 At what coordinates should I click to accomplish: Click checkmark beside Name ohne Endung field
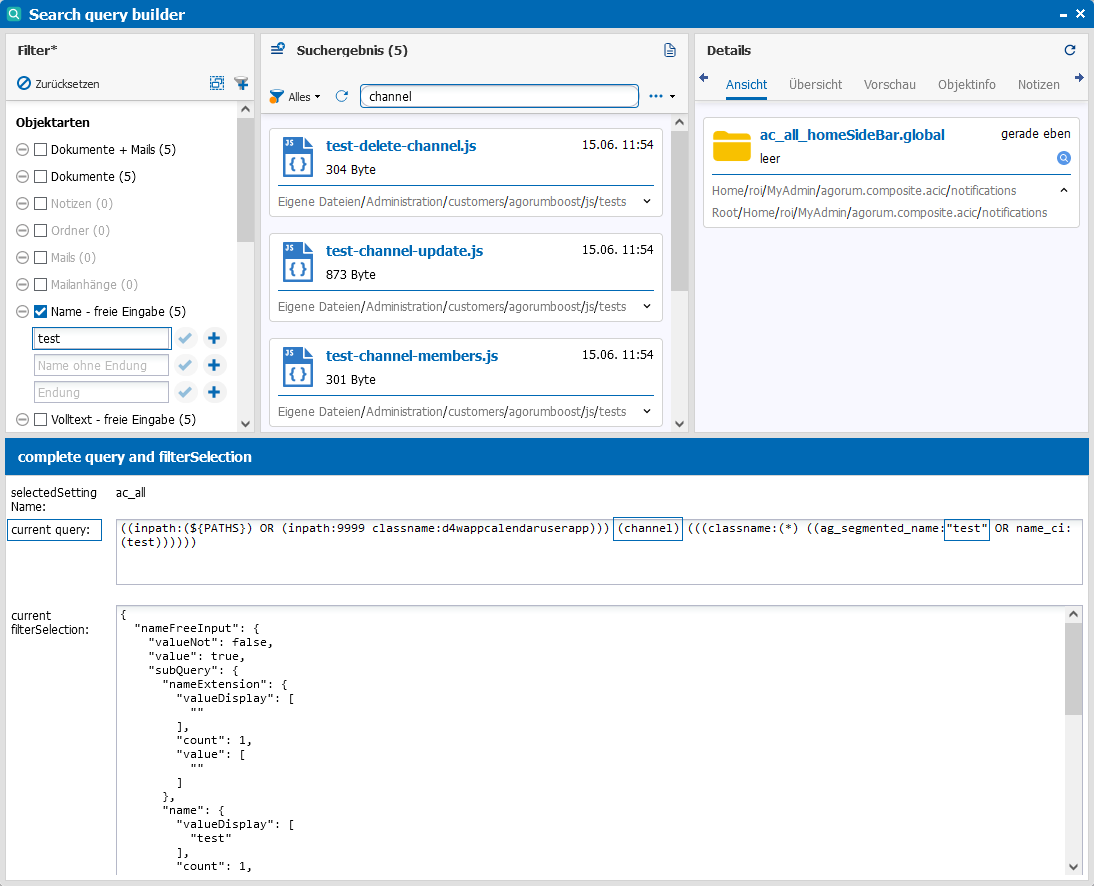tap(185, 365)
